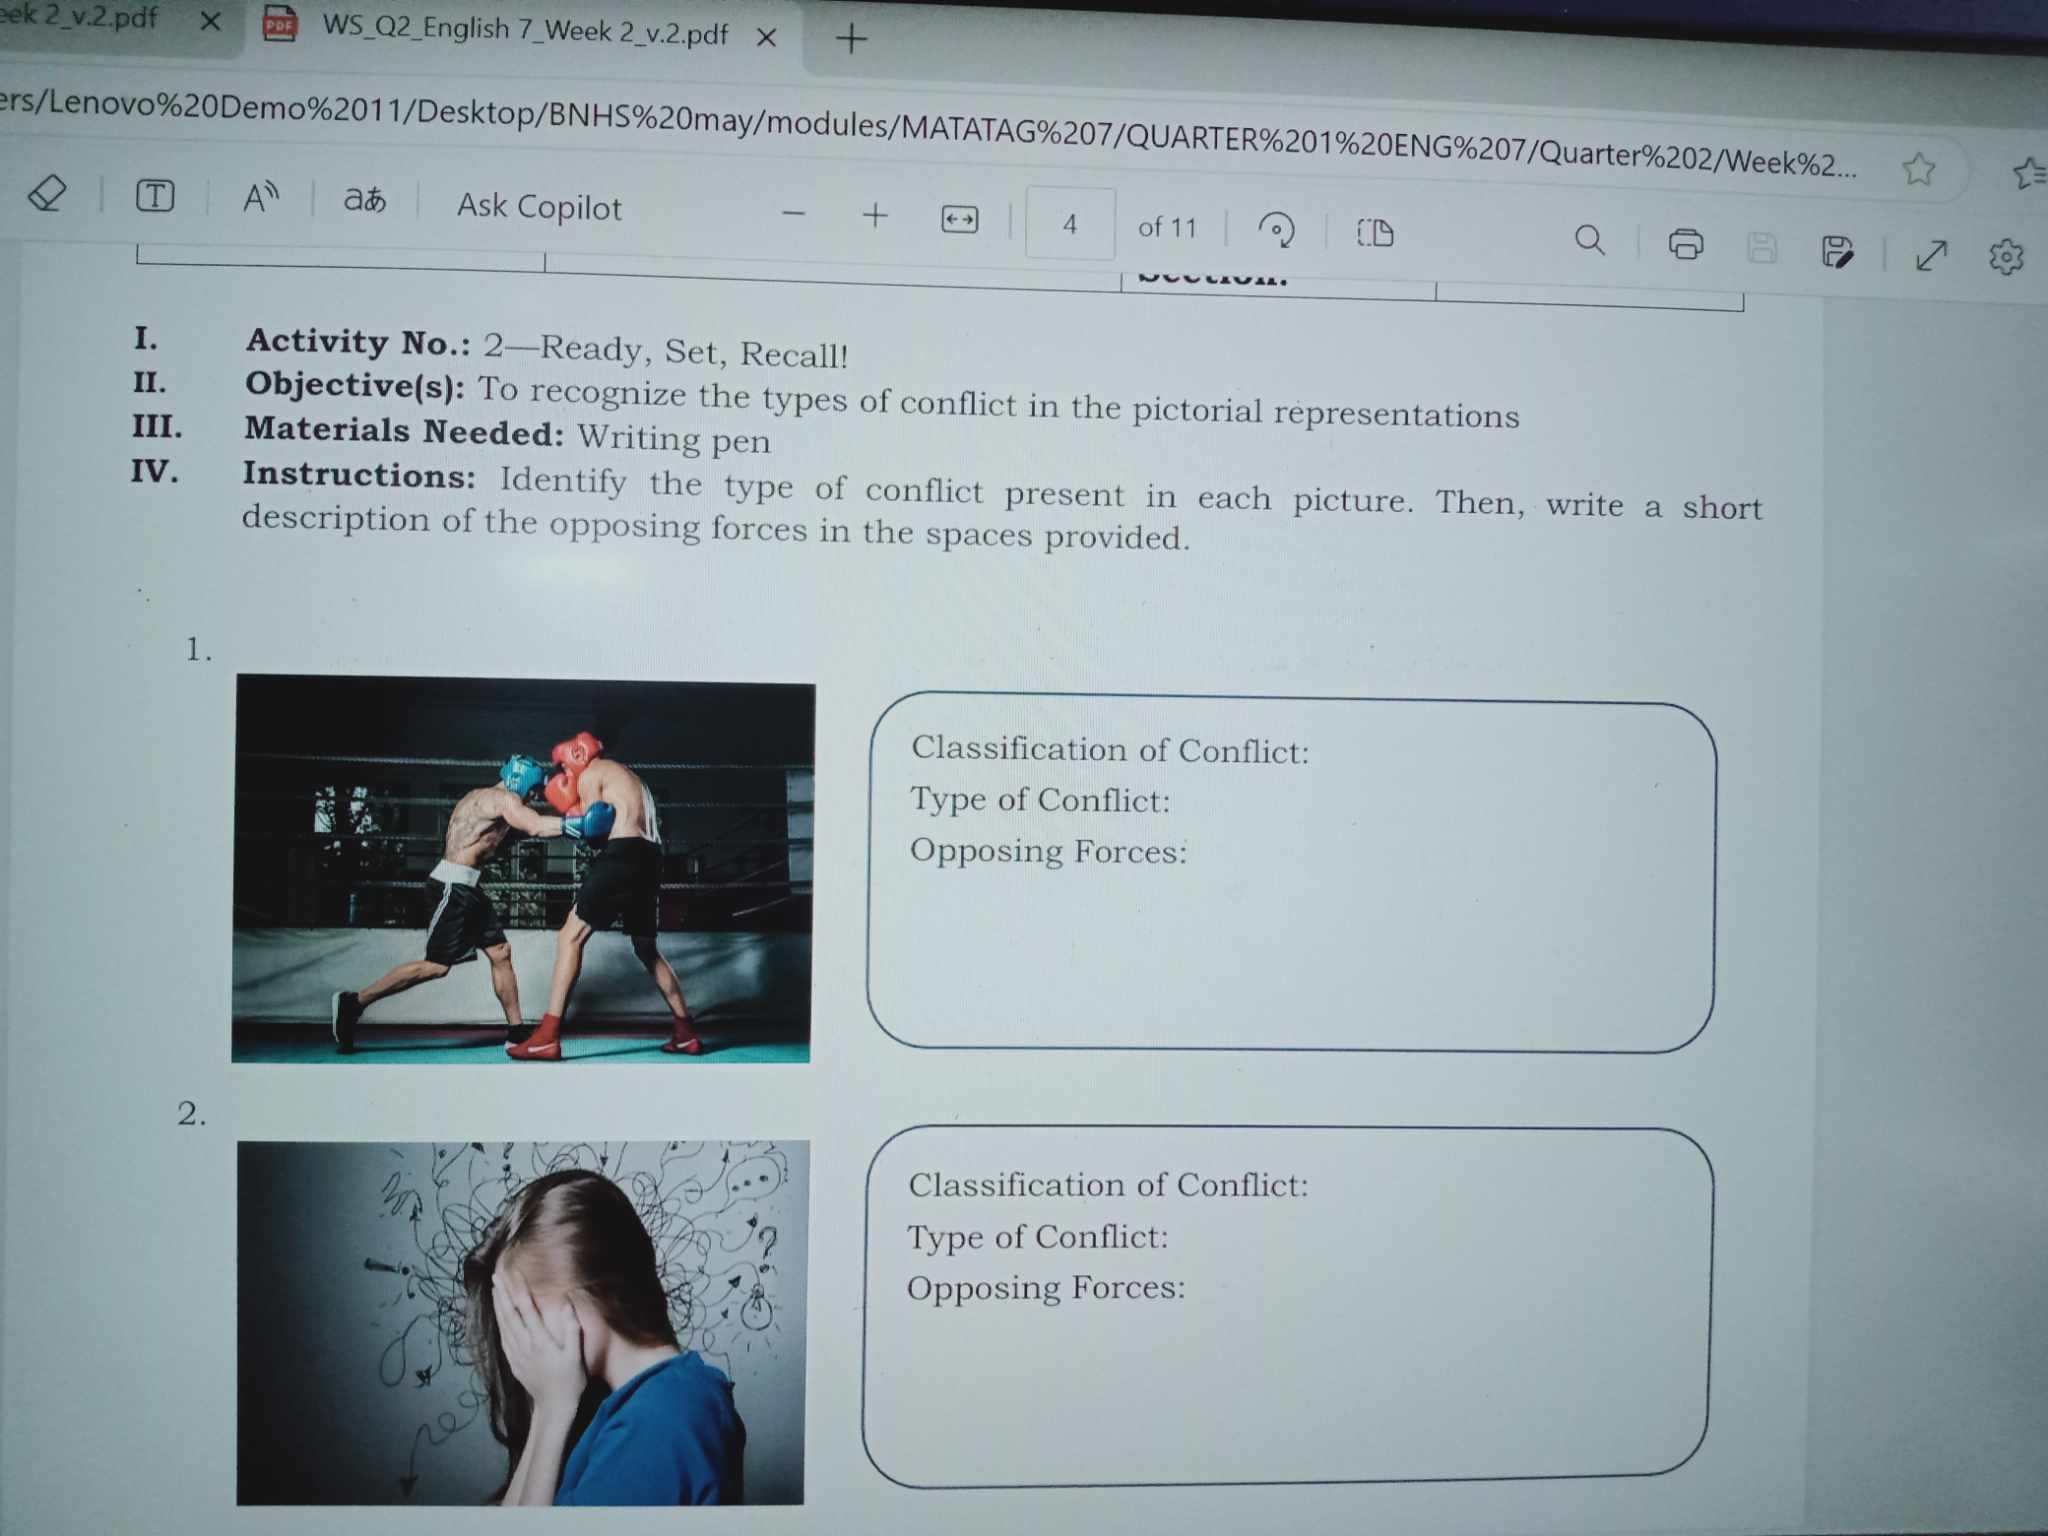Close the WS_Q2_English 7_Week 2_v.2.pdf tab

pyautogui.click(x=767, y=38)
